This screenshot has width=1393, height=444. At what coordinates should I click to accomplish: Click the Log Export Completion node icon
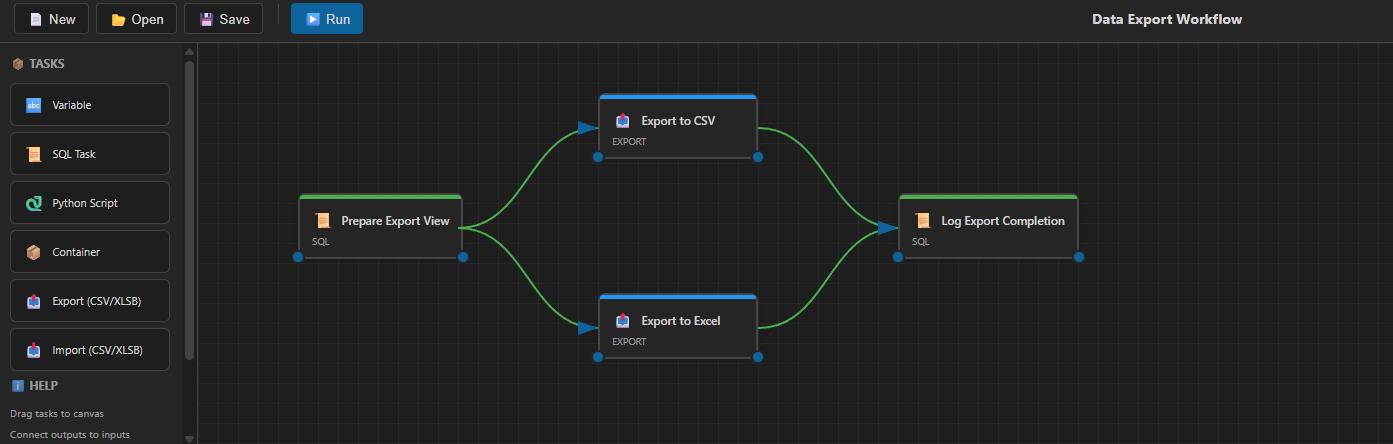(x=923, y=221)
